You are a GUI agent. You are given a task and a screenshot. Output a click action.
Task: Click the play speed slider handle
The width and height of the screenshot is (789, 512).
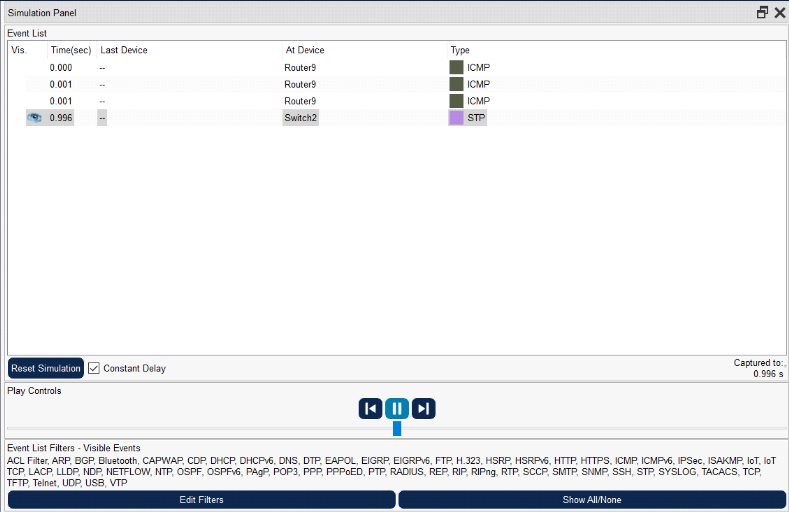397,429
